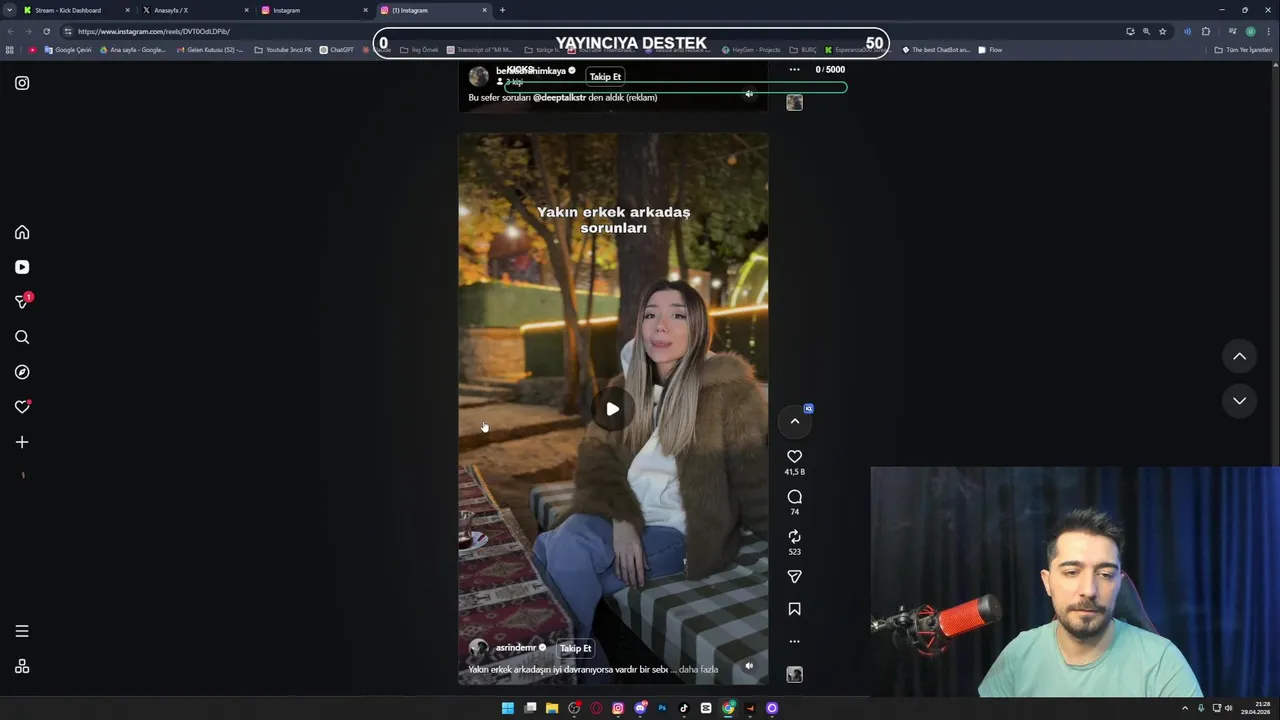Open Flow bookmark

990,50
